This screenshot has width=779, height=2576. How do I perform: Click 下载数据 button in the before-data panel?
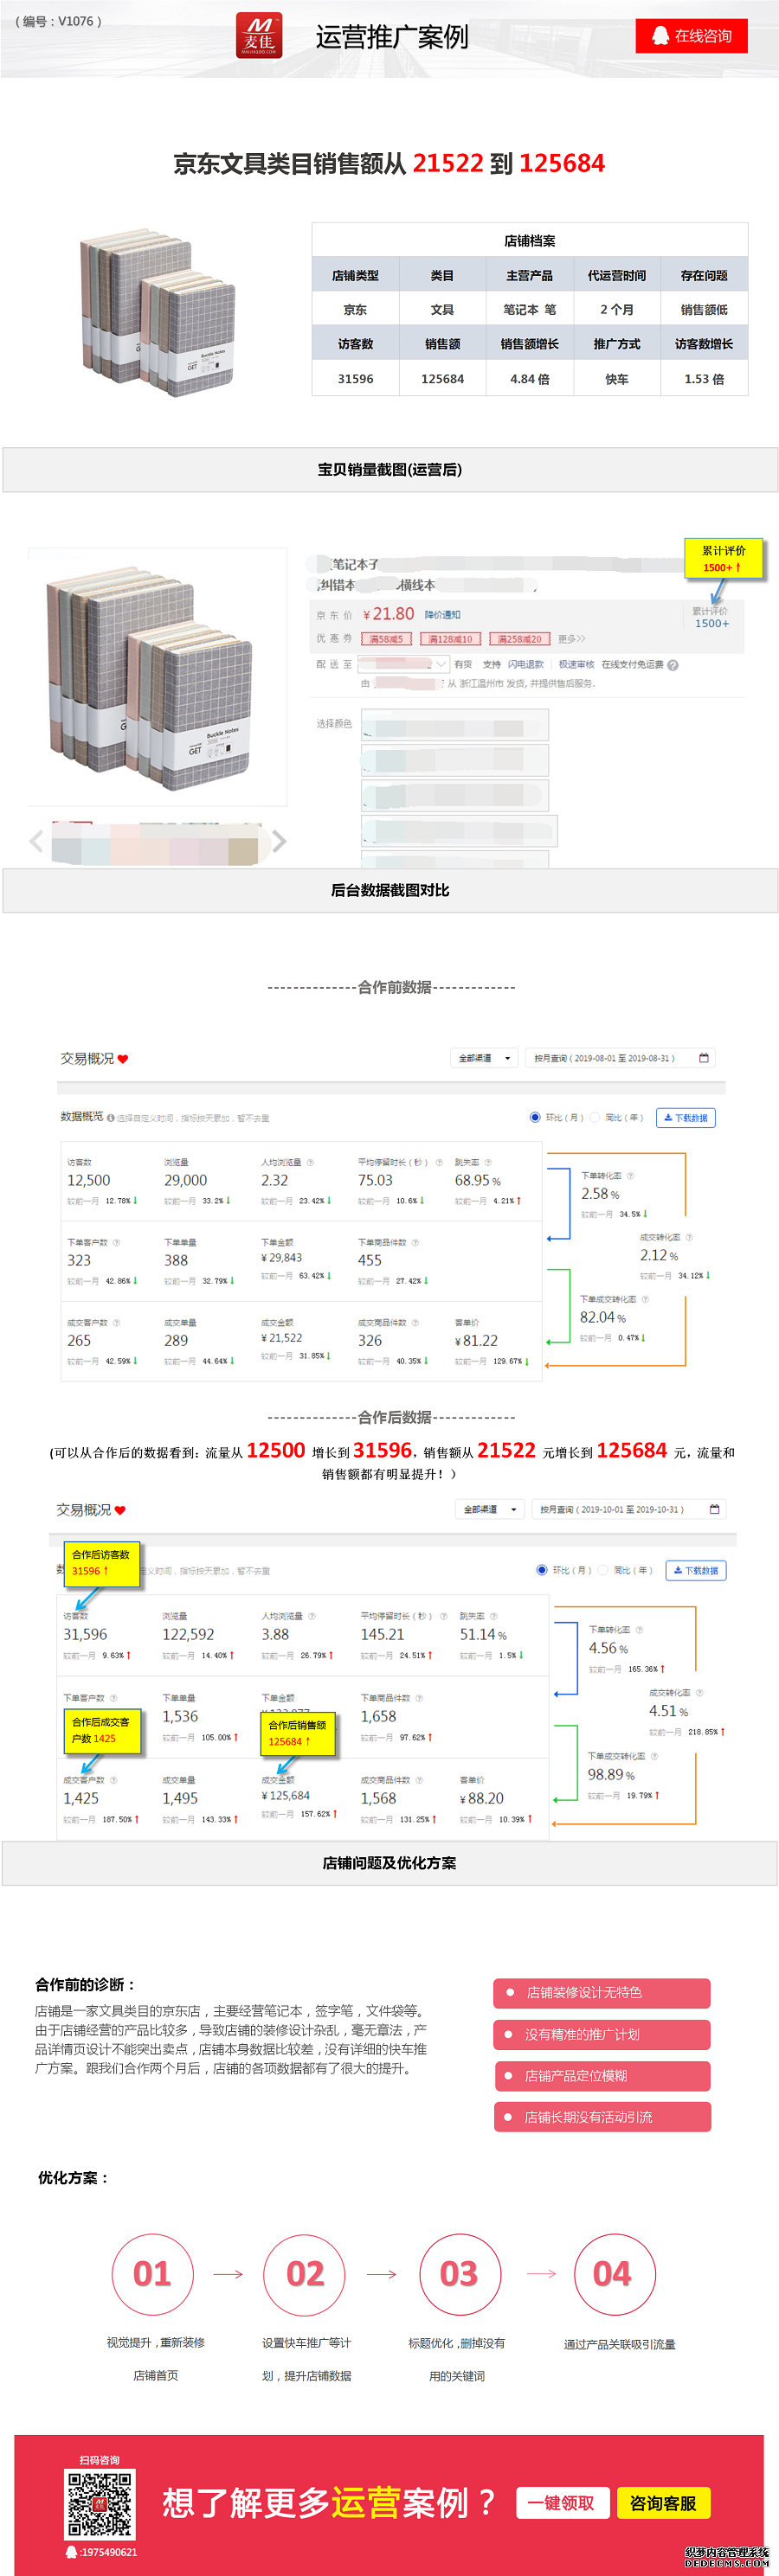click(x=686, y=1118)
